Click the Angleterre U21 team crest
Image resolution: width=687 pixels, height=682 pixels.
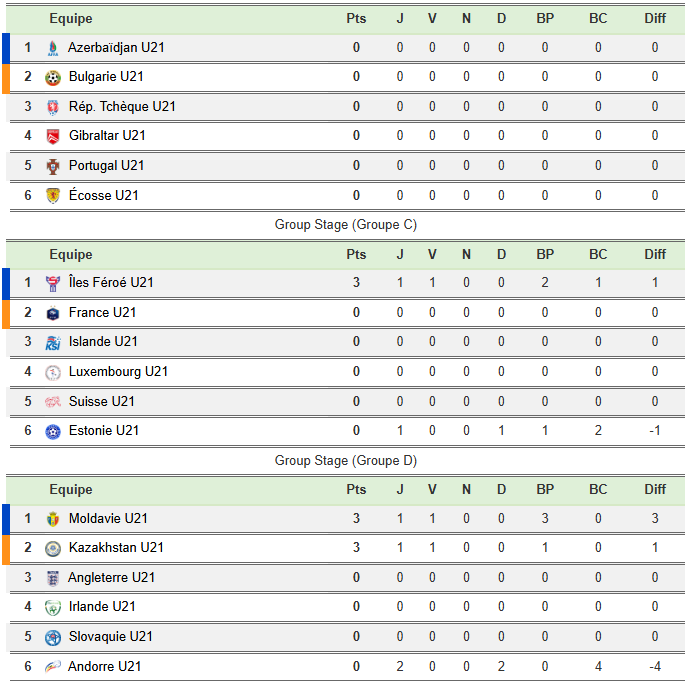coord(53,578)
